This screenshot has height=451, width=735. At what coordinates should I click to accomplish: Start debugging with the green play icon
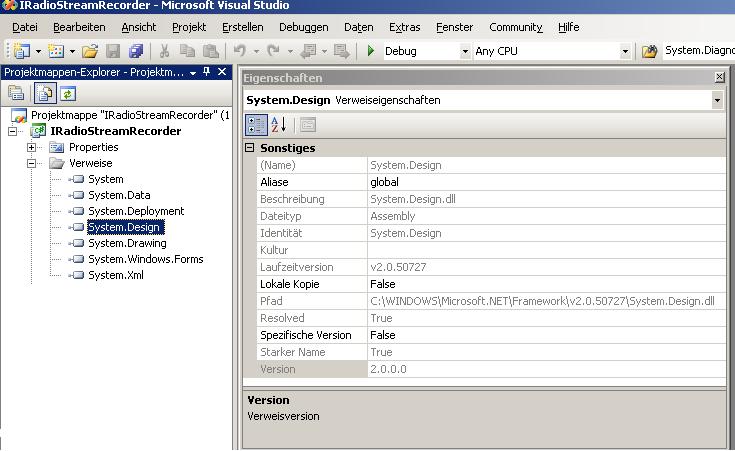pyautogui.click(x=371, y=51)
